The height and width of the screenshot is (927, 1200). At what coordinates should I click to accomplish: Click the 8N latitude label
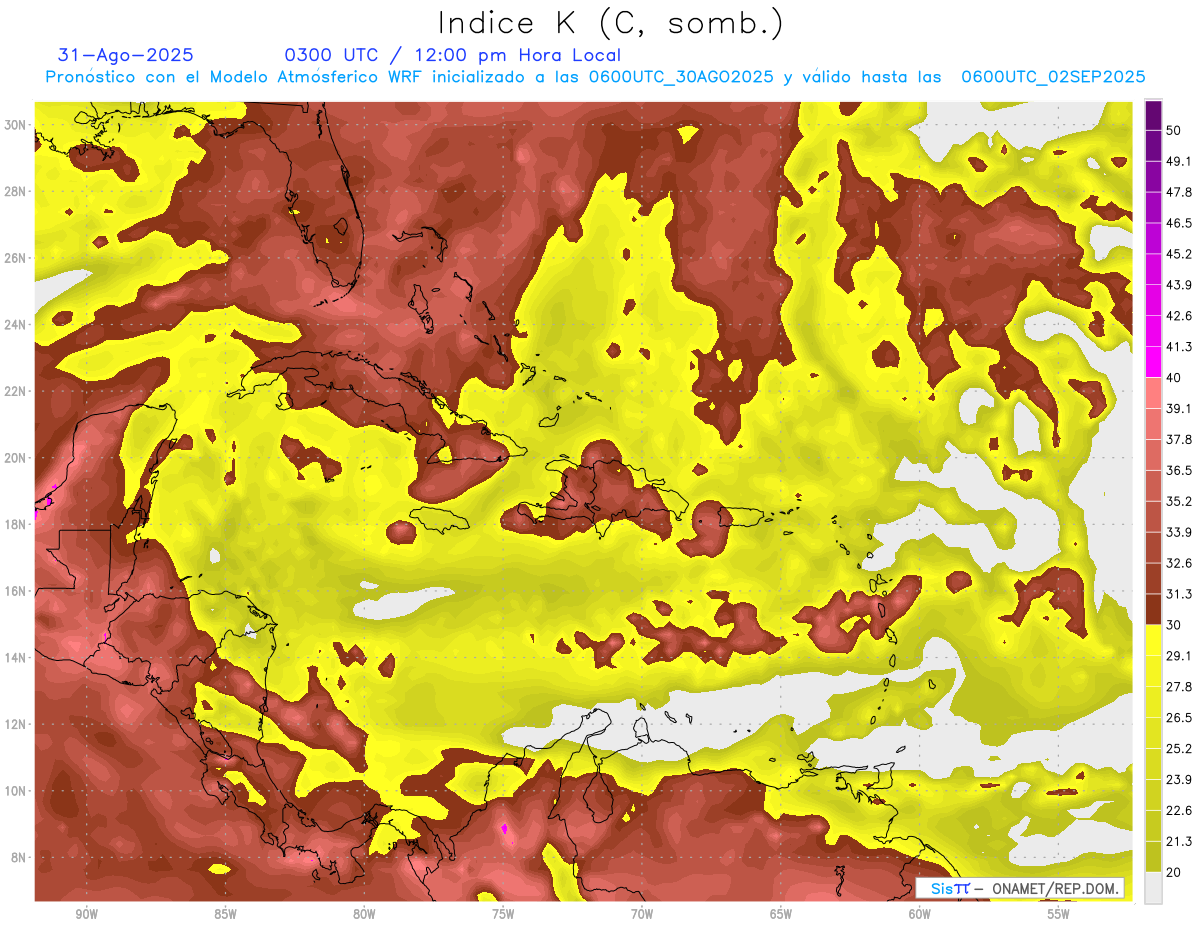17,857
